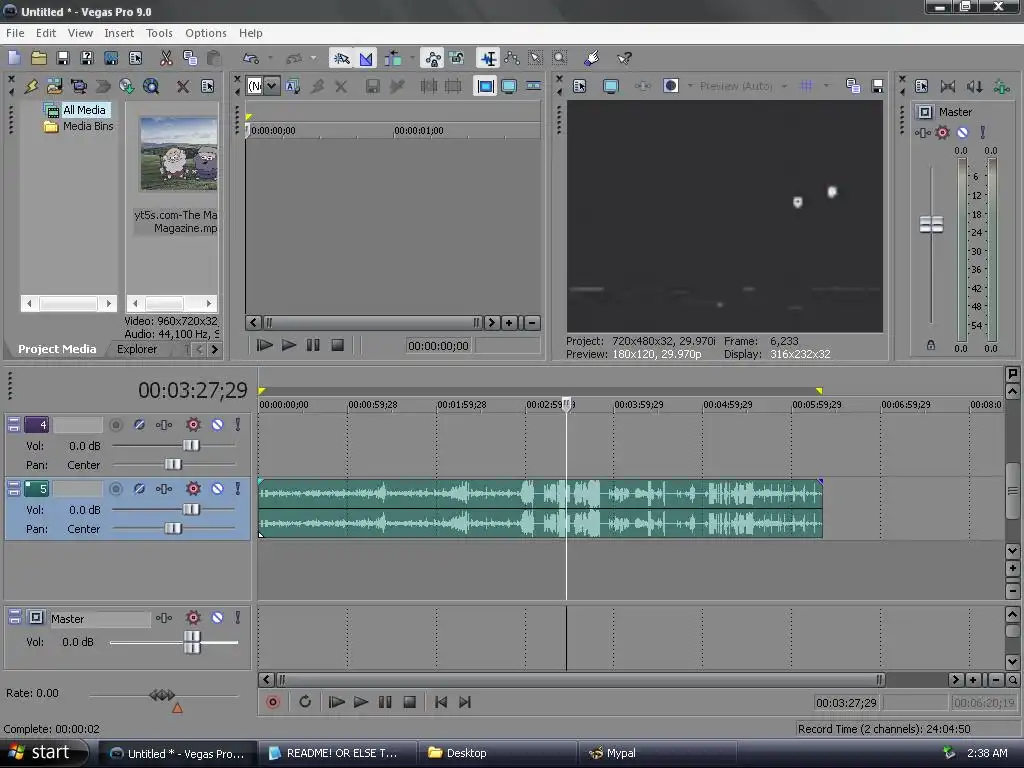Switch to Project Media tab
This screenshot has width=1024, height=768.
[x=57, y=349]
